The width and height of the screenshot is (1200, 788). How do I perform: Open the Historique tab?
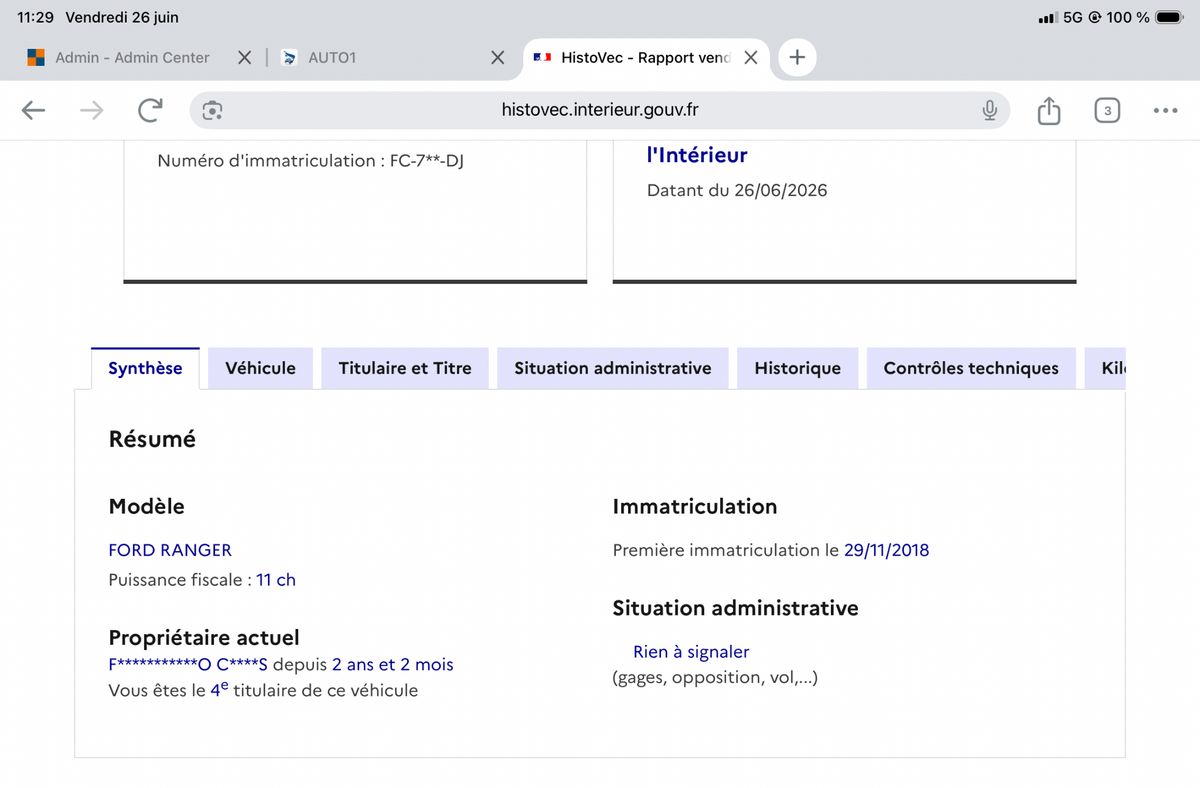[798, 368]
